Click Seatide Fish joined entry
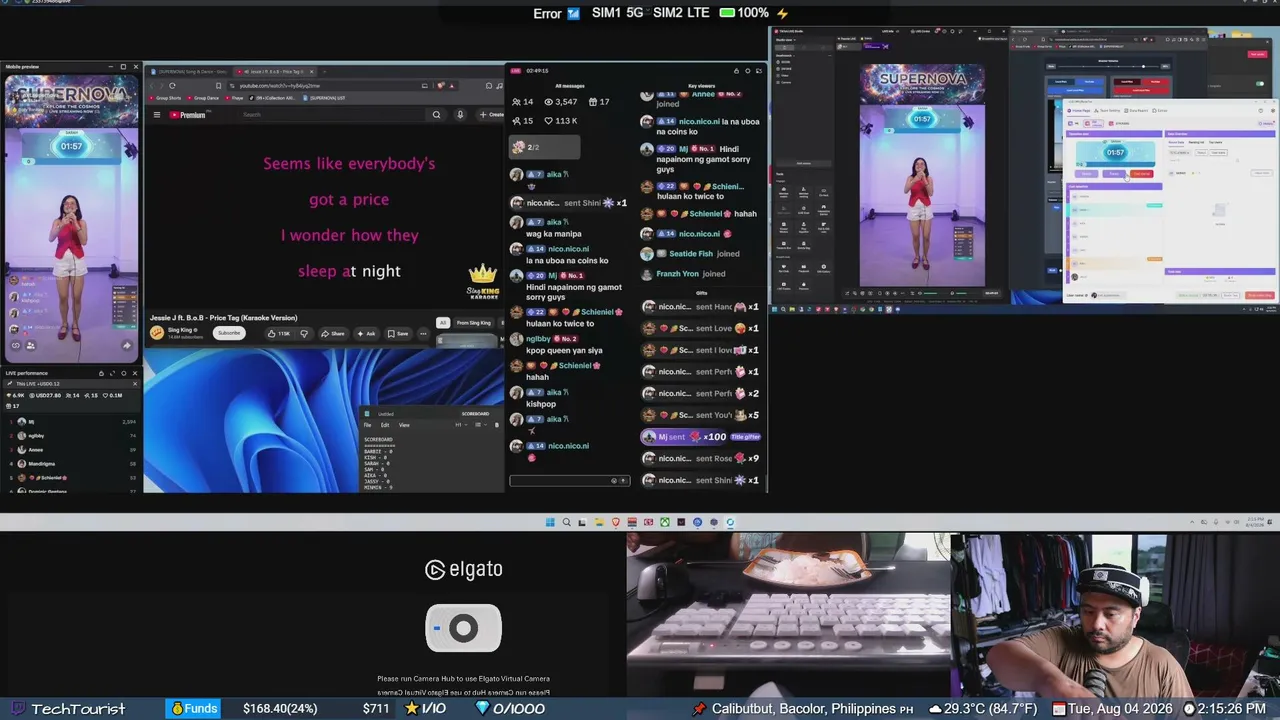 690,254
